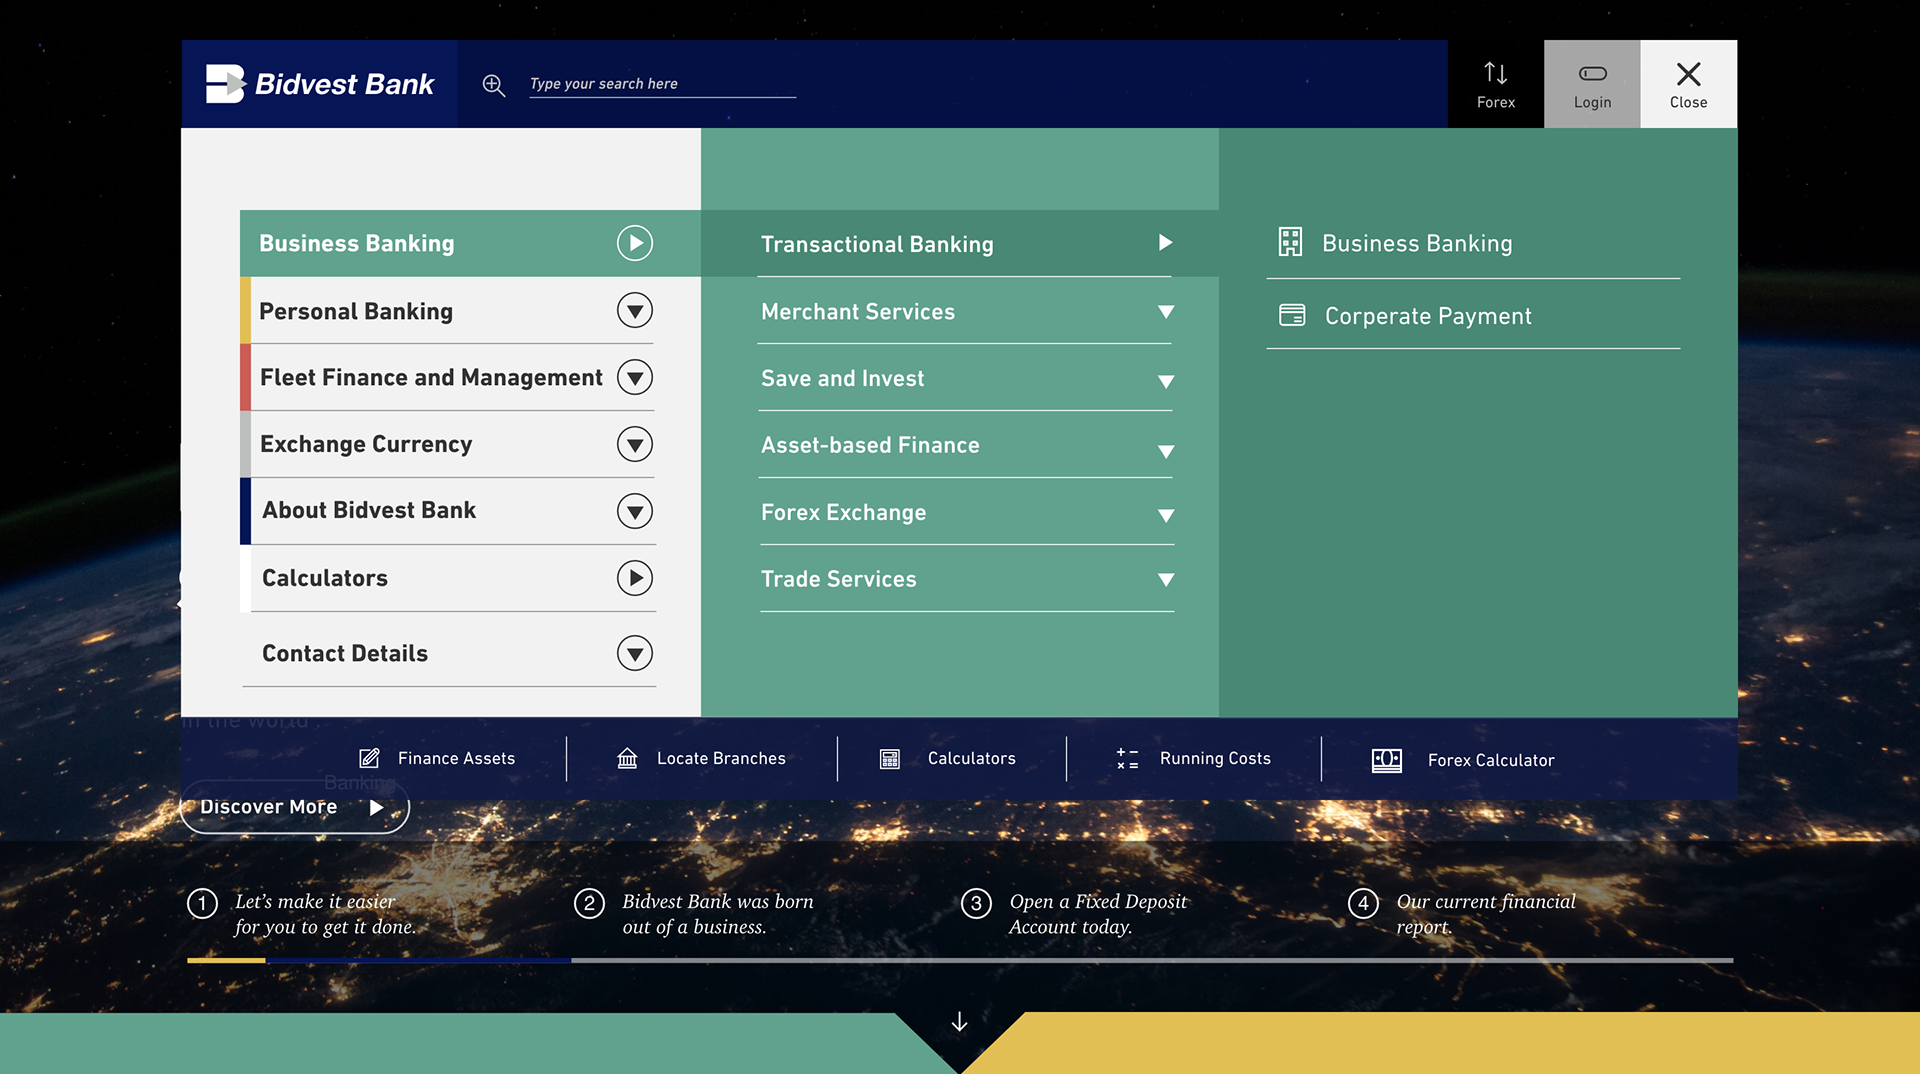Focus the 'Type your search here' field
Viewport: 1920px width, 1074px height.
pos(662,84)
